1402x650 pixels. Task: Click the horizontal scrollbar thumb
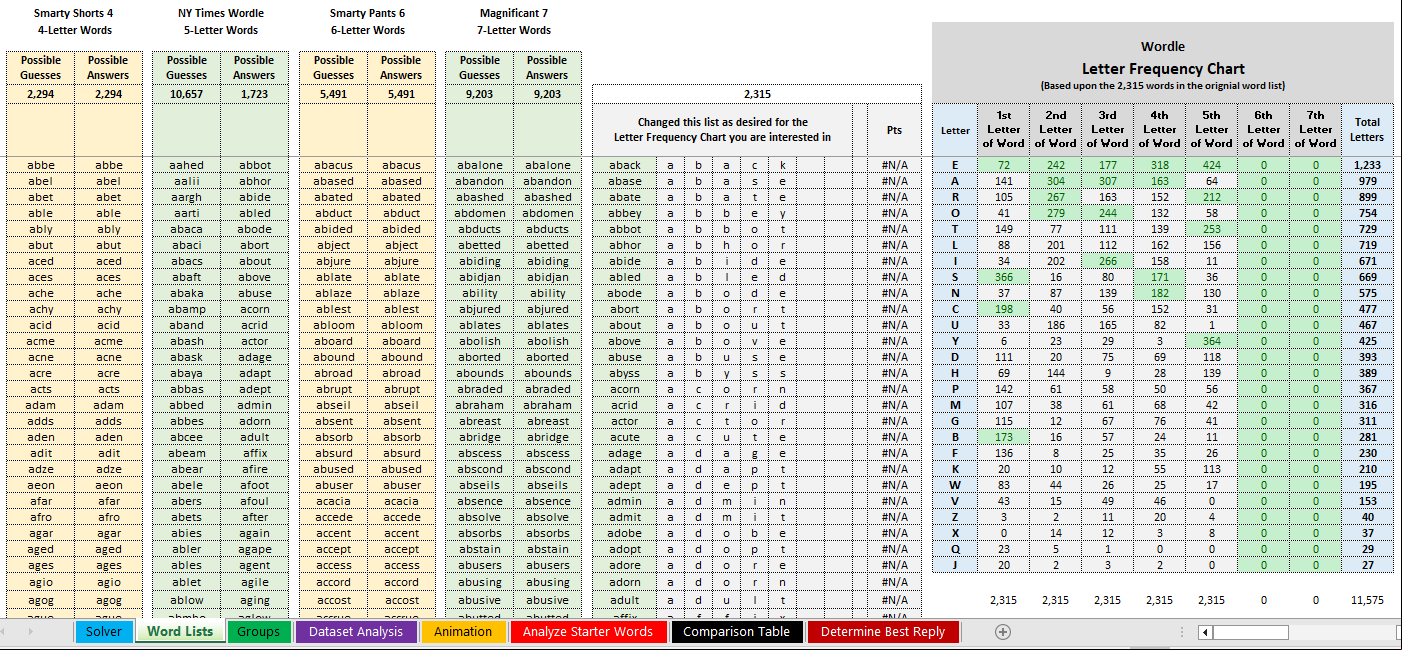(x=1251, y=632)
